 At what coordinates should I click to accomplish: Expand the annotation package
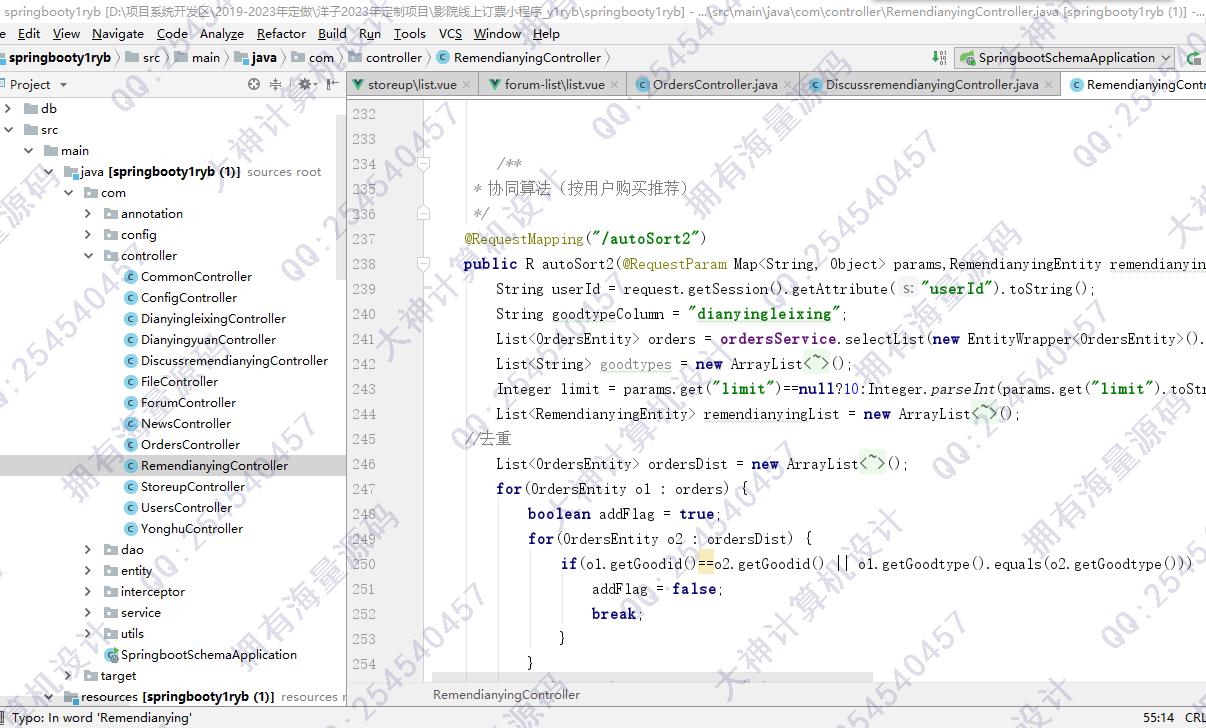[x=87, y=214]
